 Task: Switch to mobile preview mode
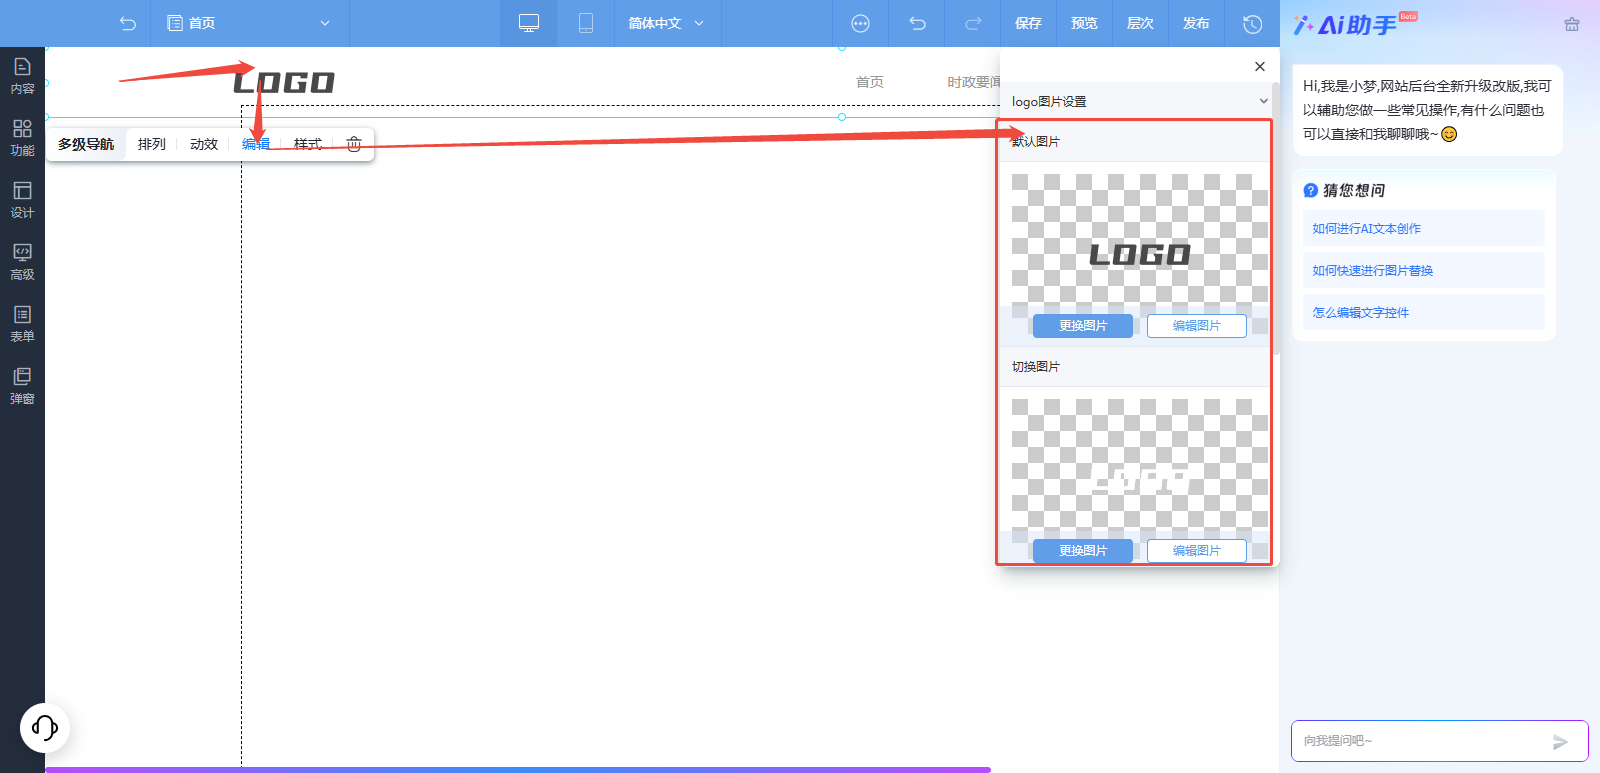point(586,23)
